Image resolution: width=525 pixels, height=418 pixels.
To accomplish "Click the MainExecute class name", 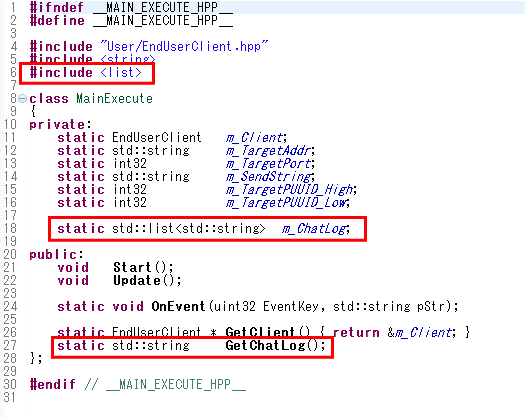I will [115, 99].
